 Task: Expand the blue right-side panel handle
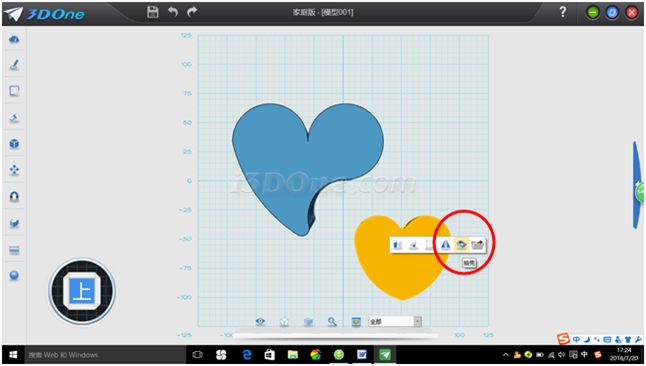tap(638, 185)
